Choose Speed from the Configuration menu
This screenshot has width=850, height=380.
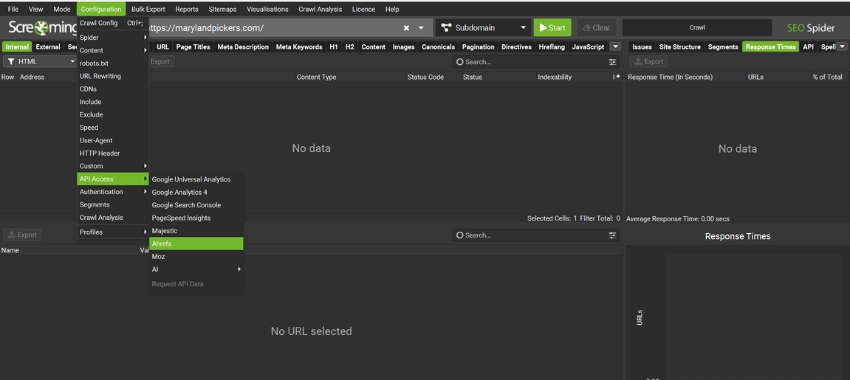coord(113,128)
